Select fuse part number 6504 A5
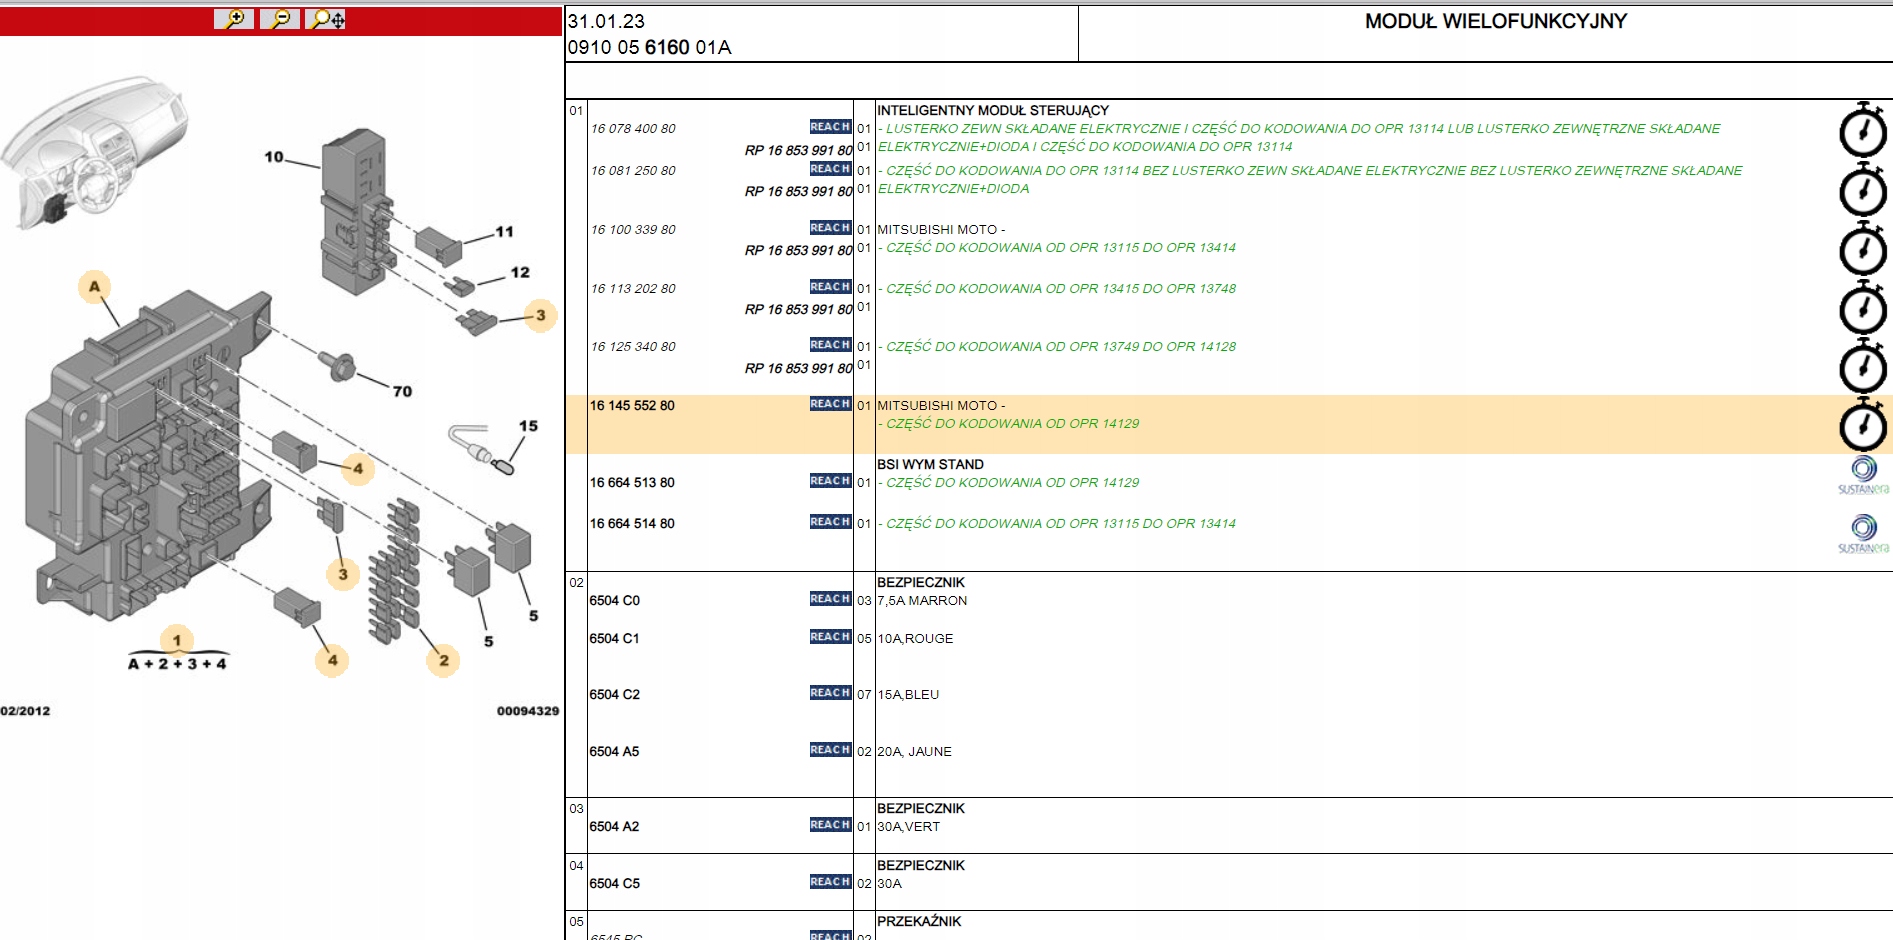1893x940 pixels. [x=614, y=752]
